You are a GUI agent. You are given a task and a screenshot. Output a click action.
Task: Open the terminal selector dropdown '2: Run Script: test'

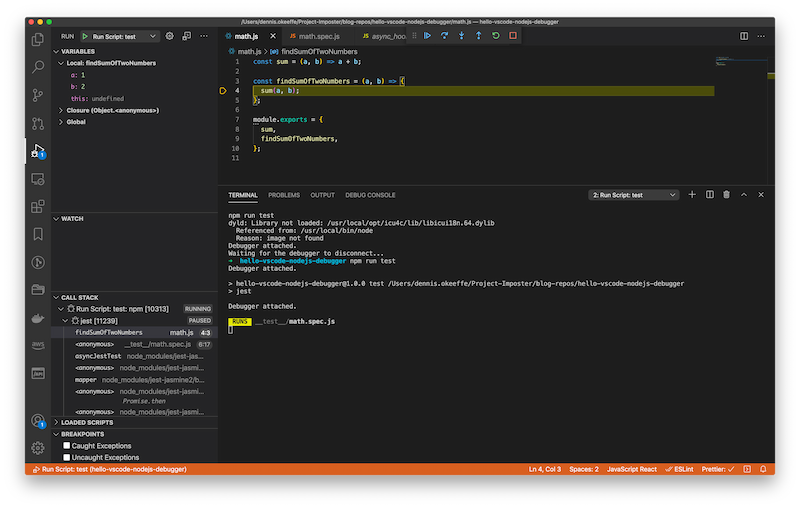(633, 195)
